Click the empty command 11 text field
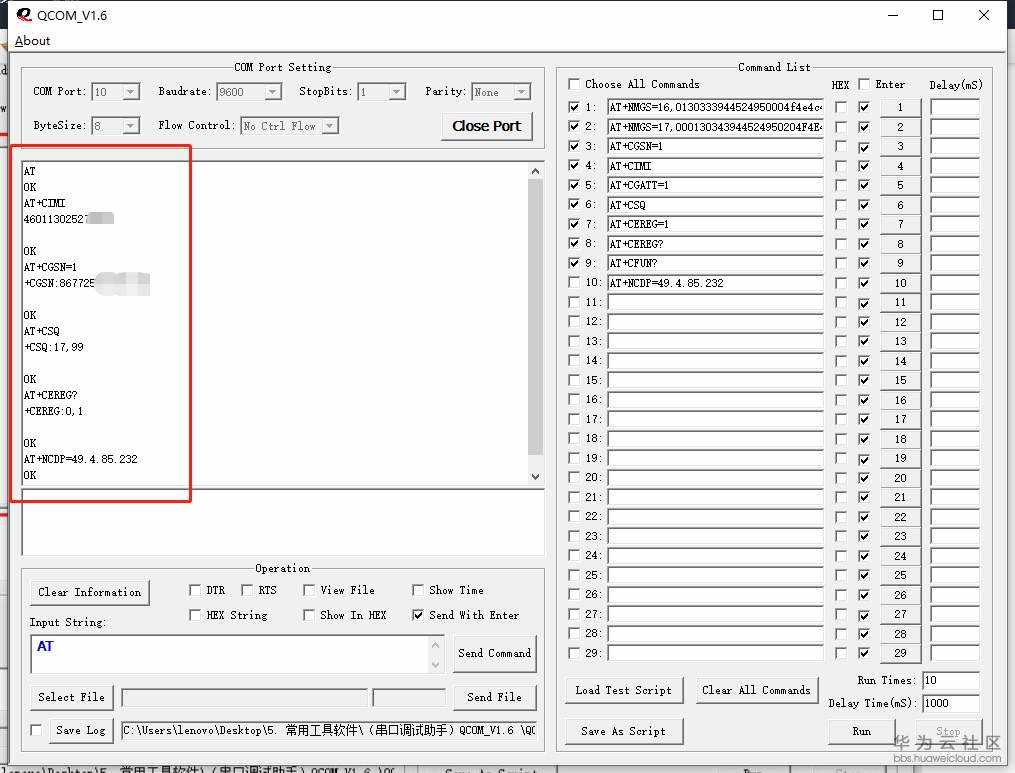 715,302
